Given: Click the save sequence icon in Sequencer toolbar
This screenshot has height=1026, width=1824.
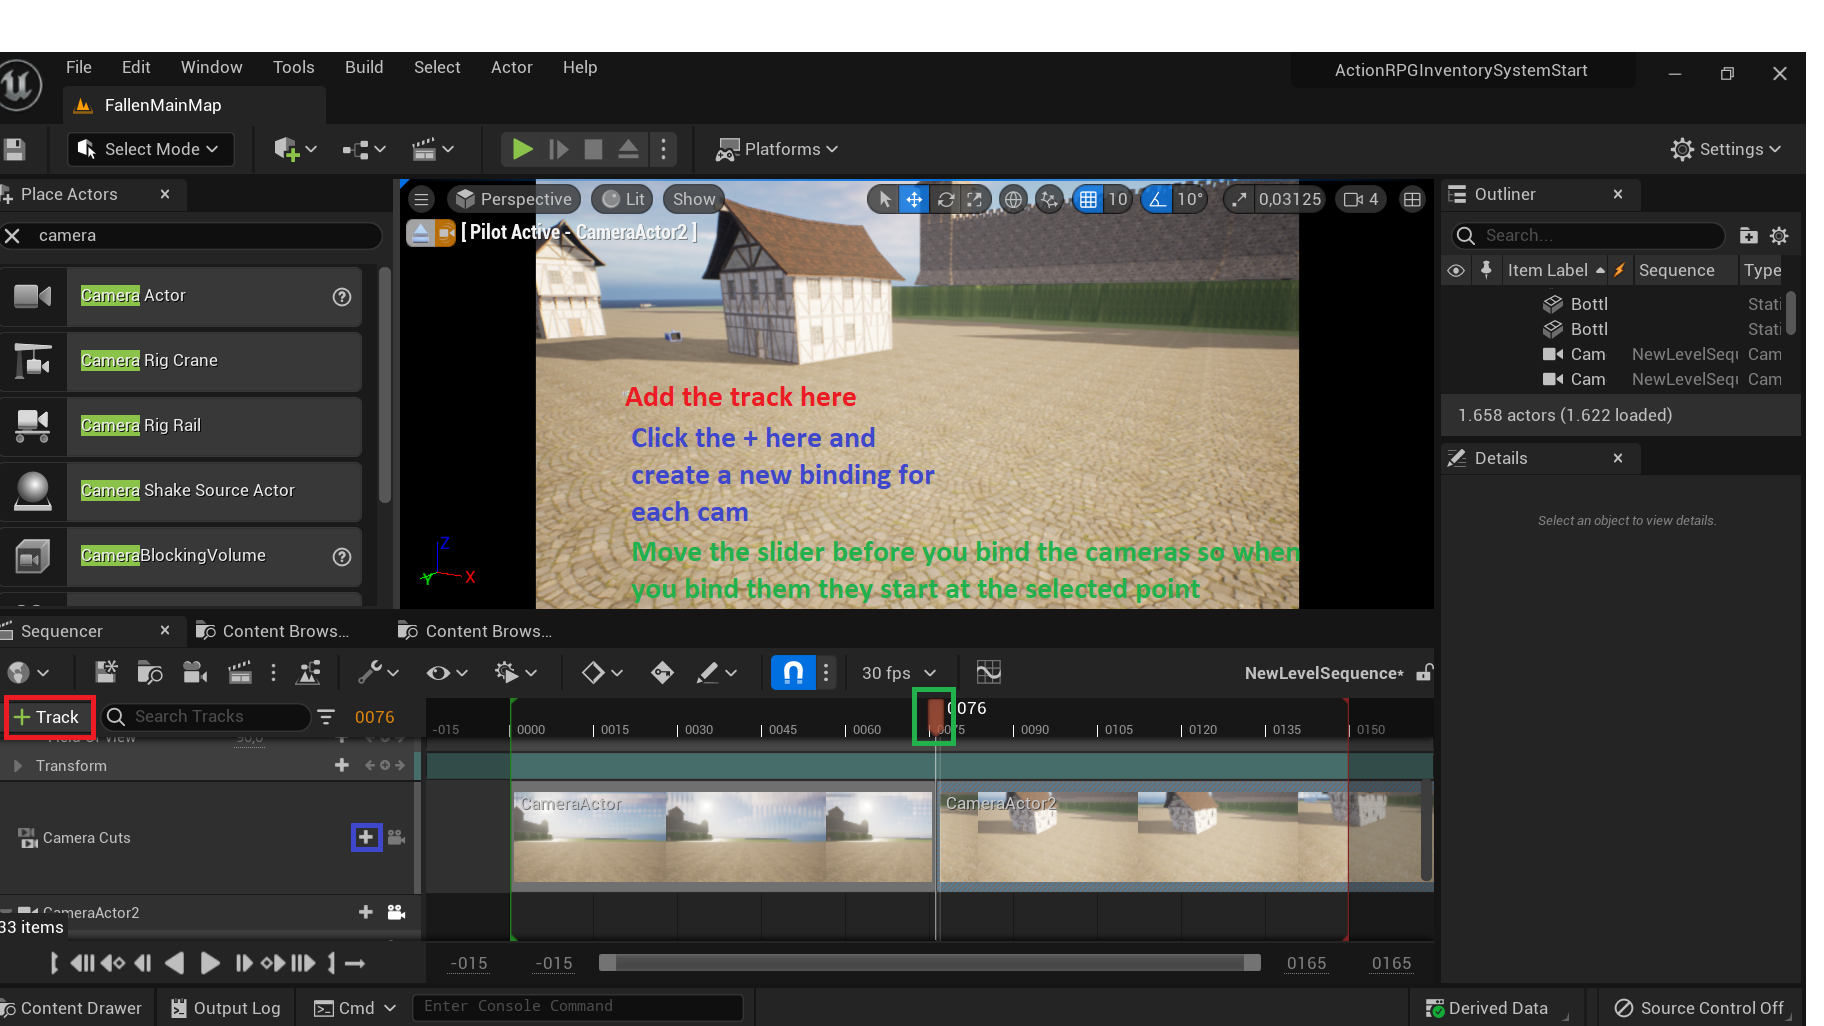Looking at the screenshot, I should tap(106, 673).
